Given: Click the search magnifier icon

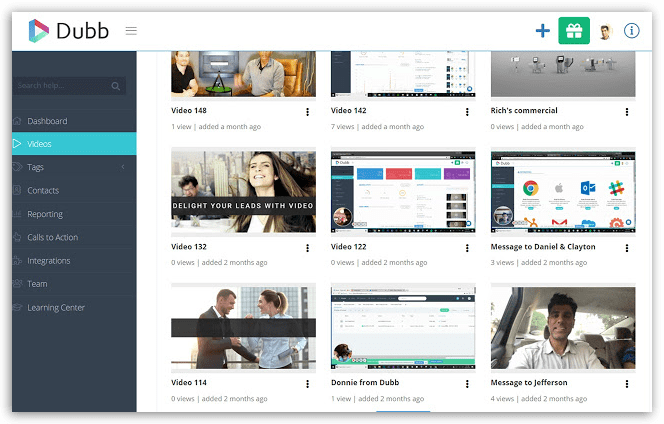Looking at the screenshot, I should click(116, 87).
